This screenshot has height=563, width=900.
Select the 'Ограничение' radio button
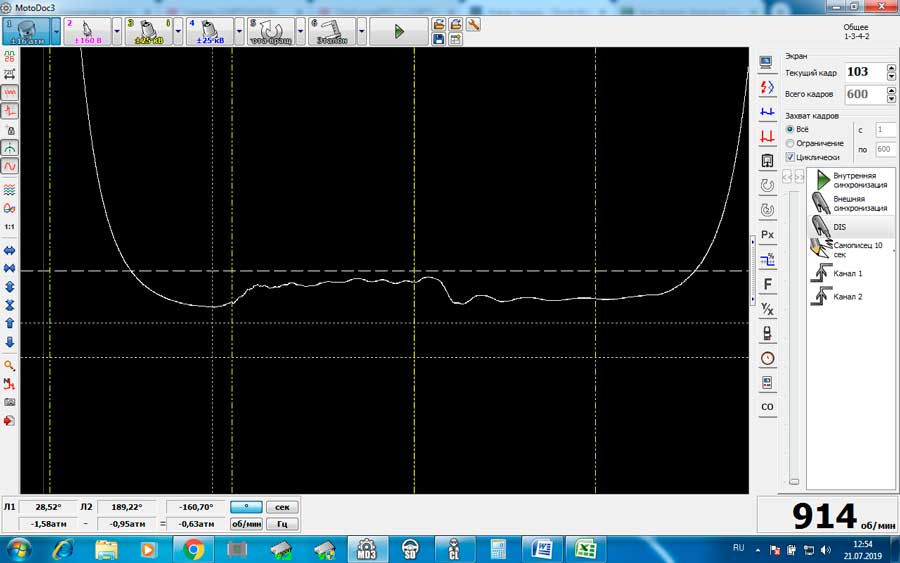[790, 143]
